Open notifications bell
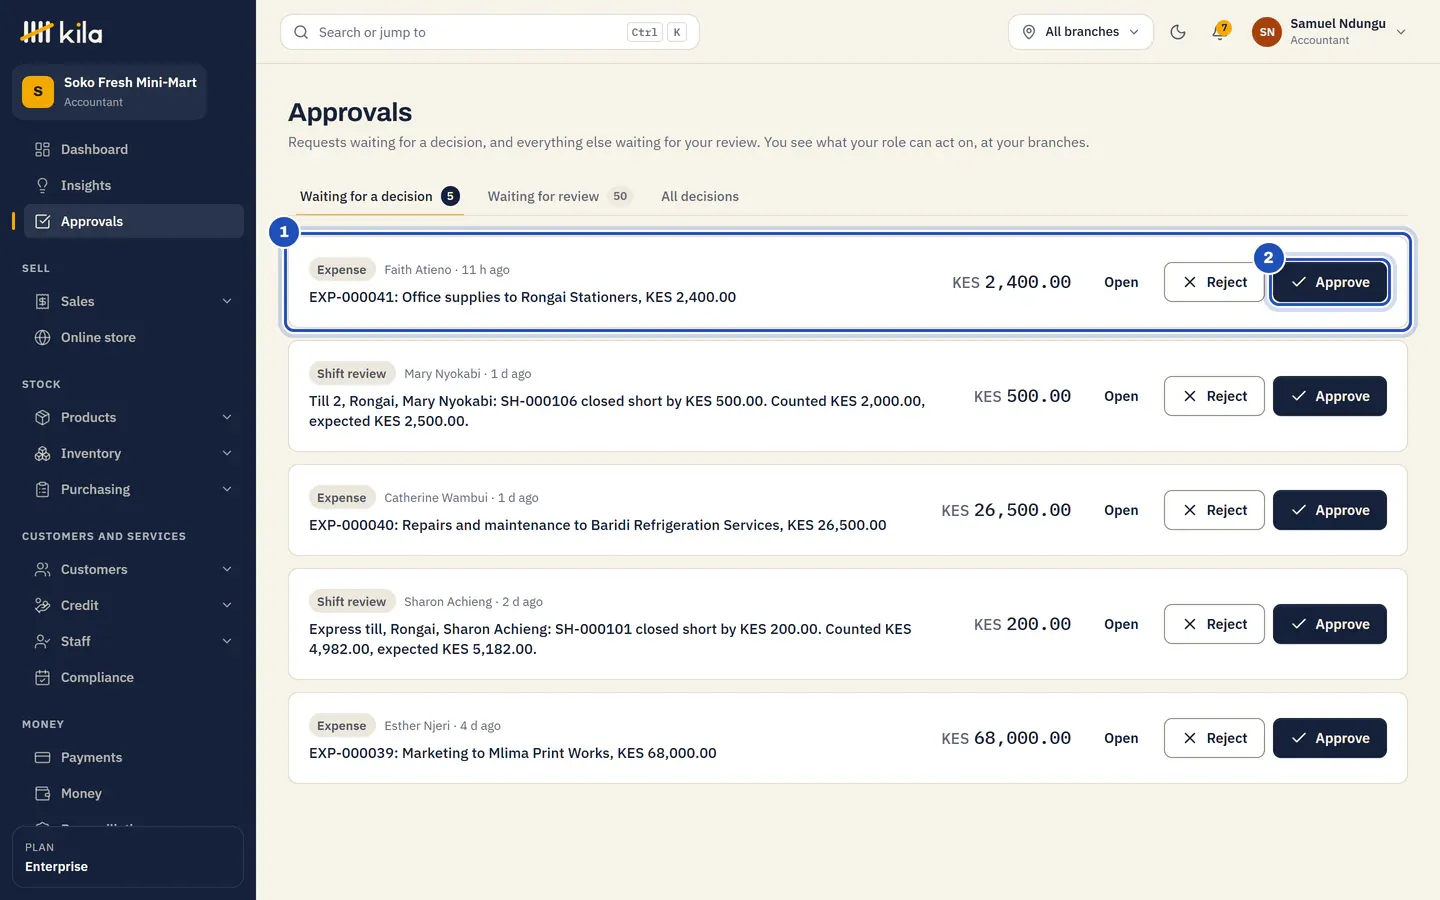This screenshot has width=1440, height=900. coord(1219,32)
